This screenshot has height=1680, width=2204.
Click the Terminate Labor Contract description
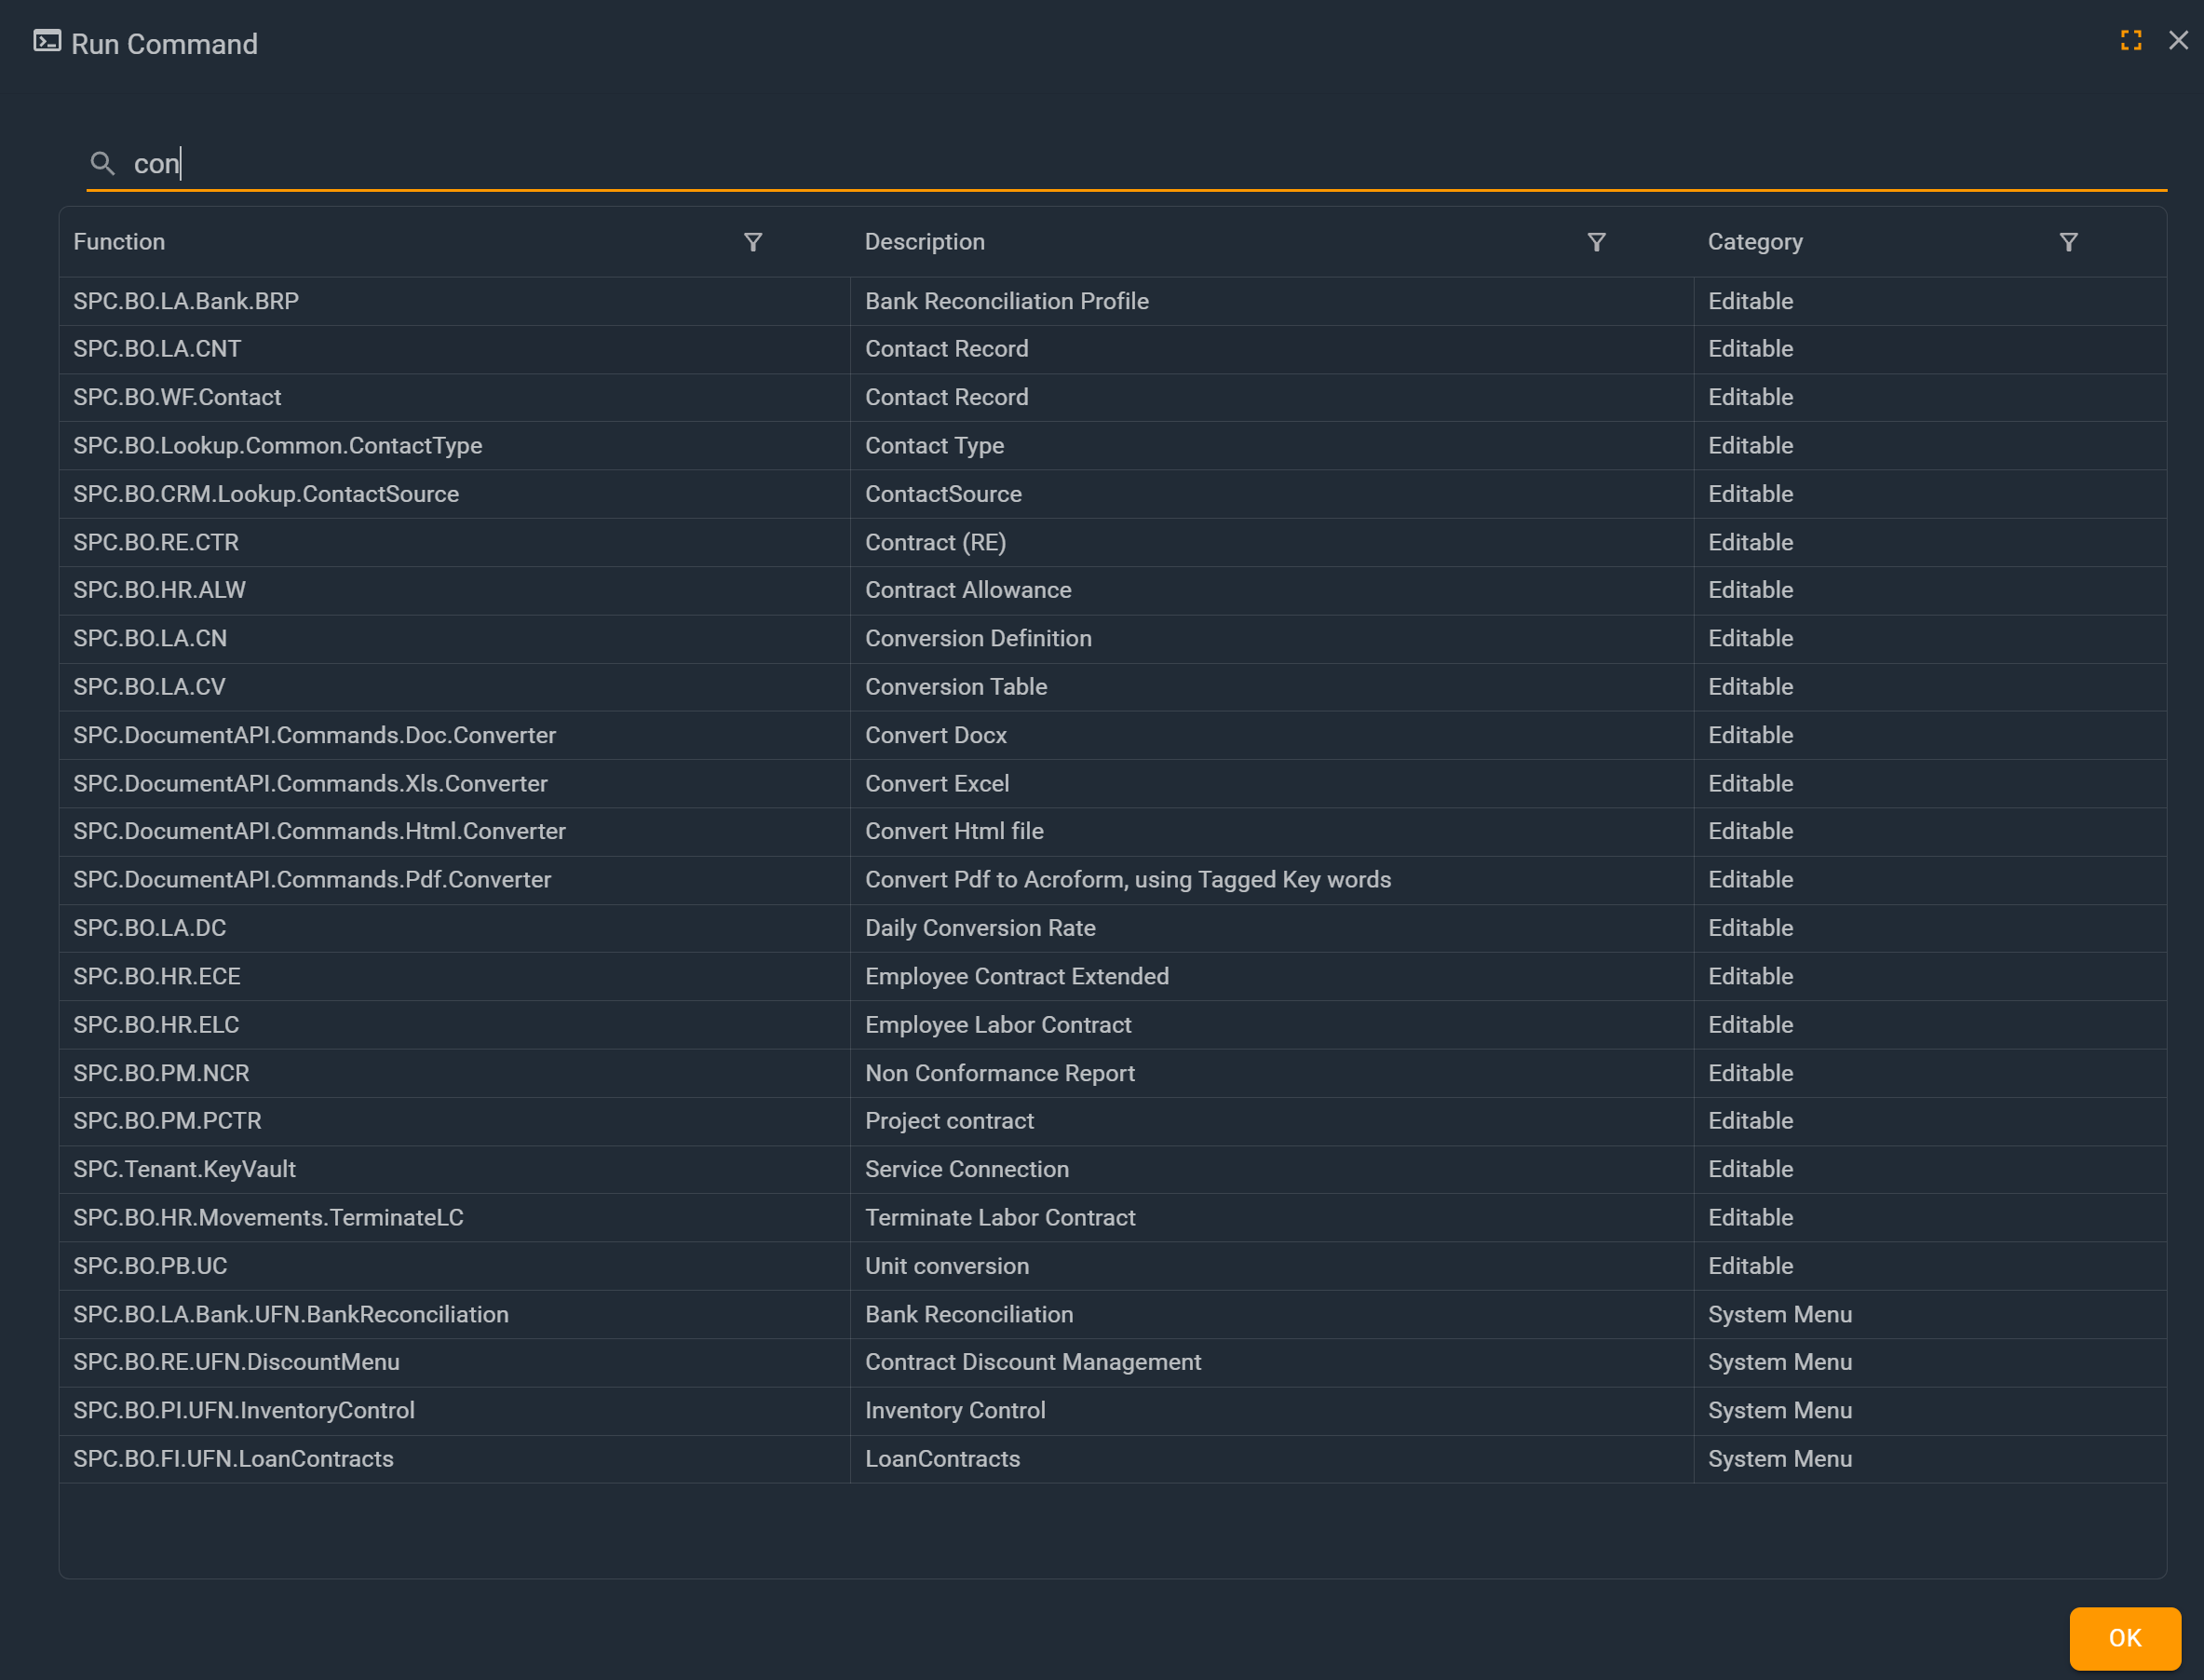point(1000,1218)
